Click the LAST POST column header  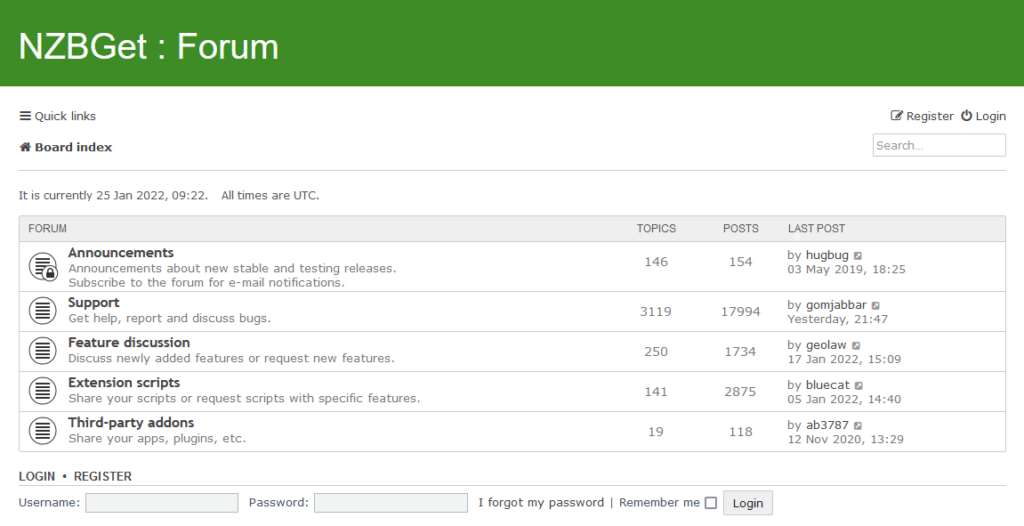pyautogui.click(x=816, y=228)
